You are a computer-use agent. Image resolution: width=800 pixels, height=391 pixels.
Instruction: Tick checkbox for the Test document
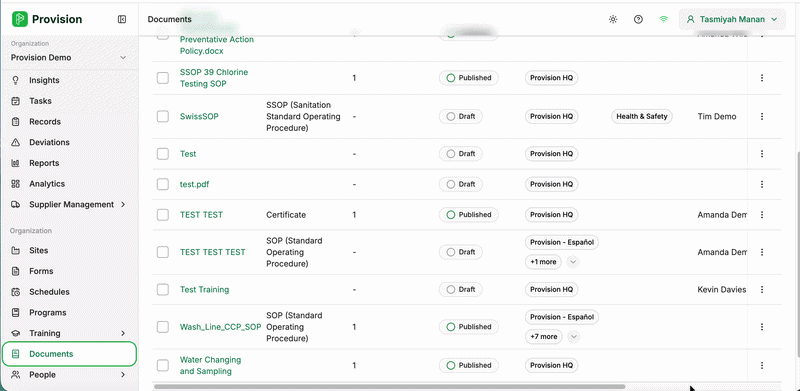click(x=163, y=154)
